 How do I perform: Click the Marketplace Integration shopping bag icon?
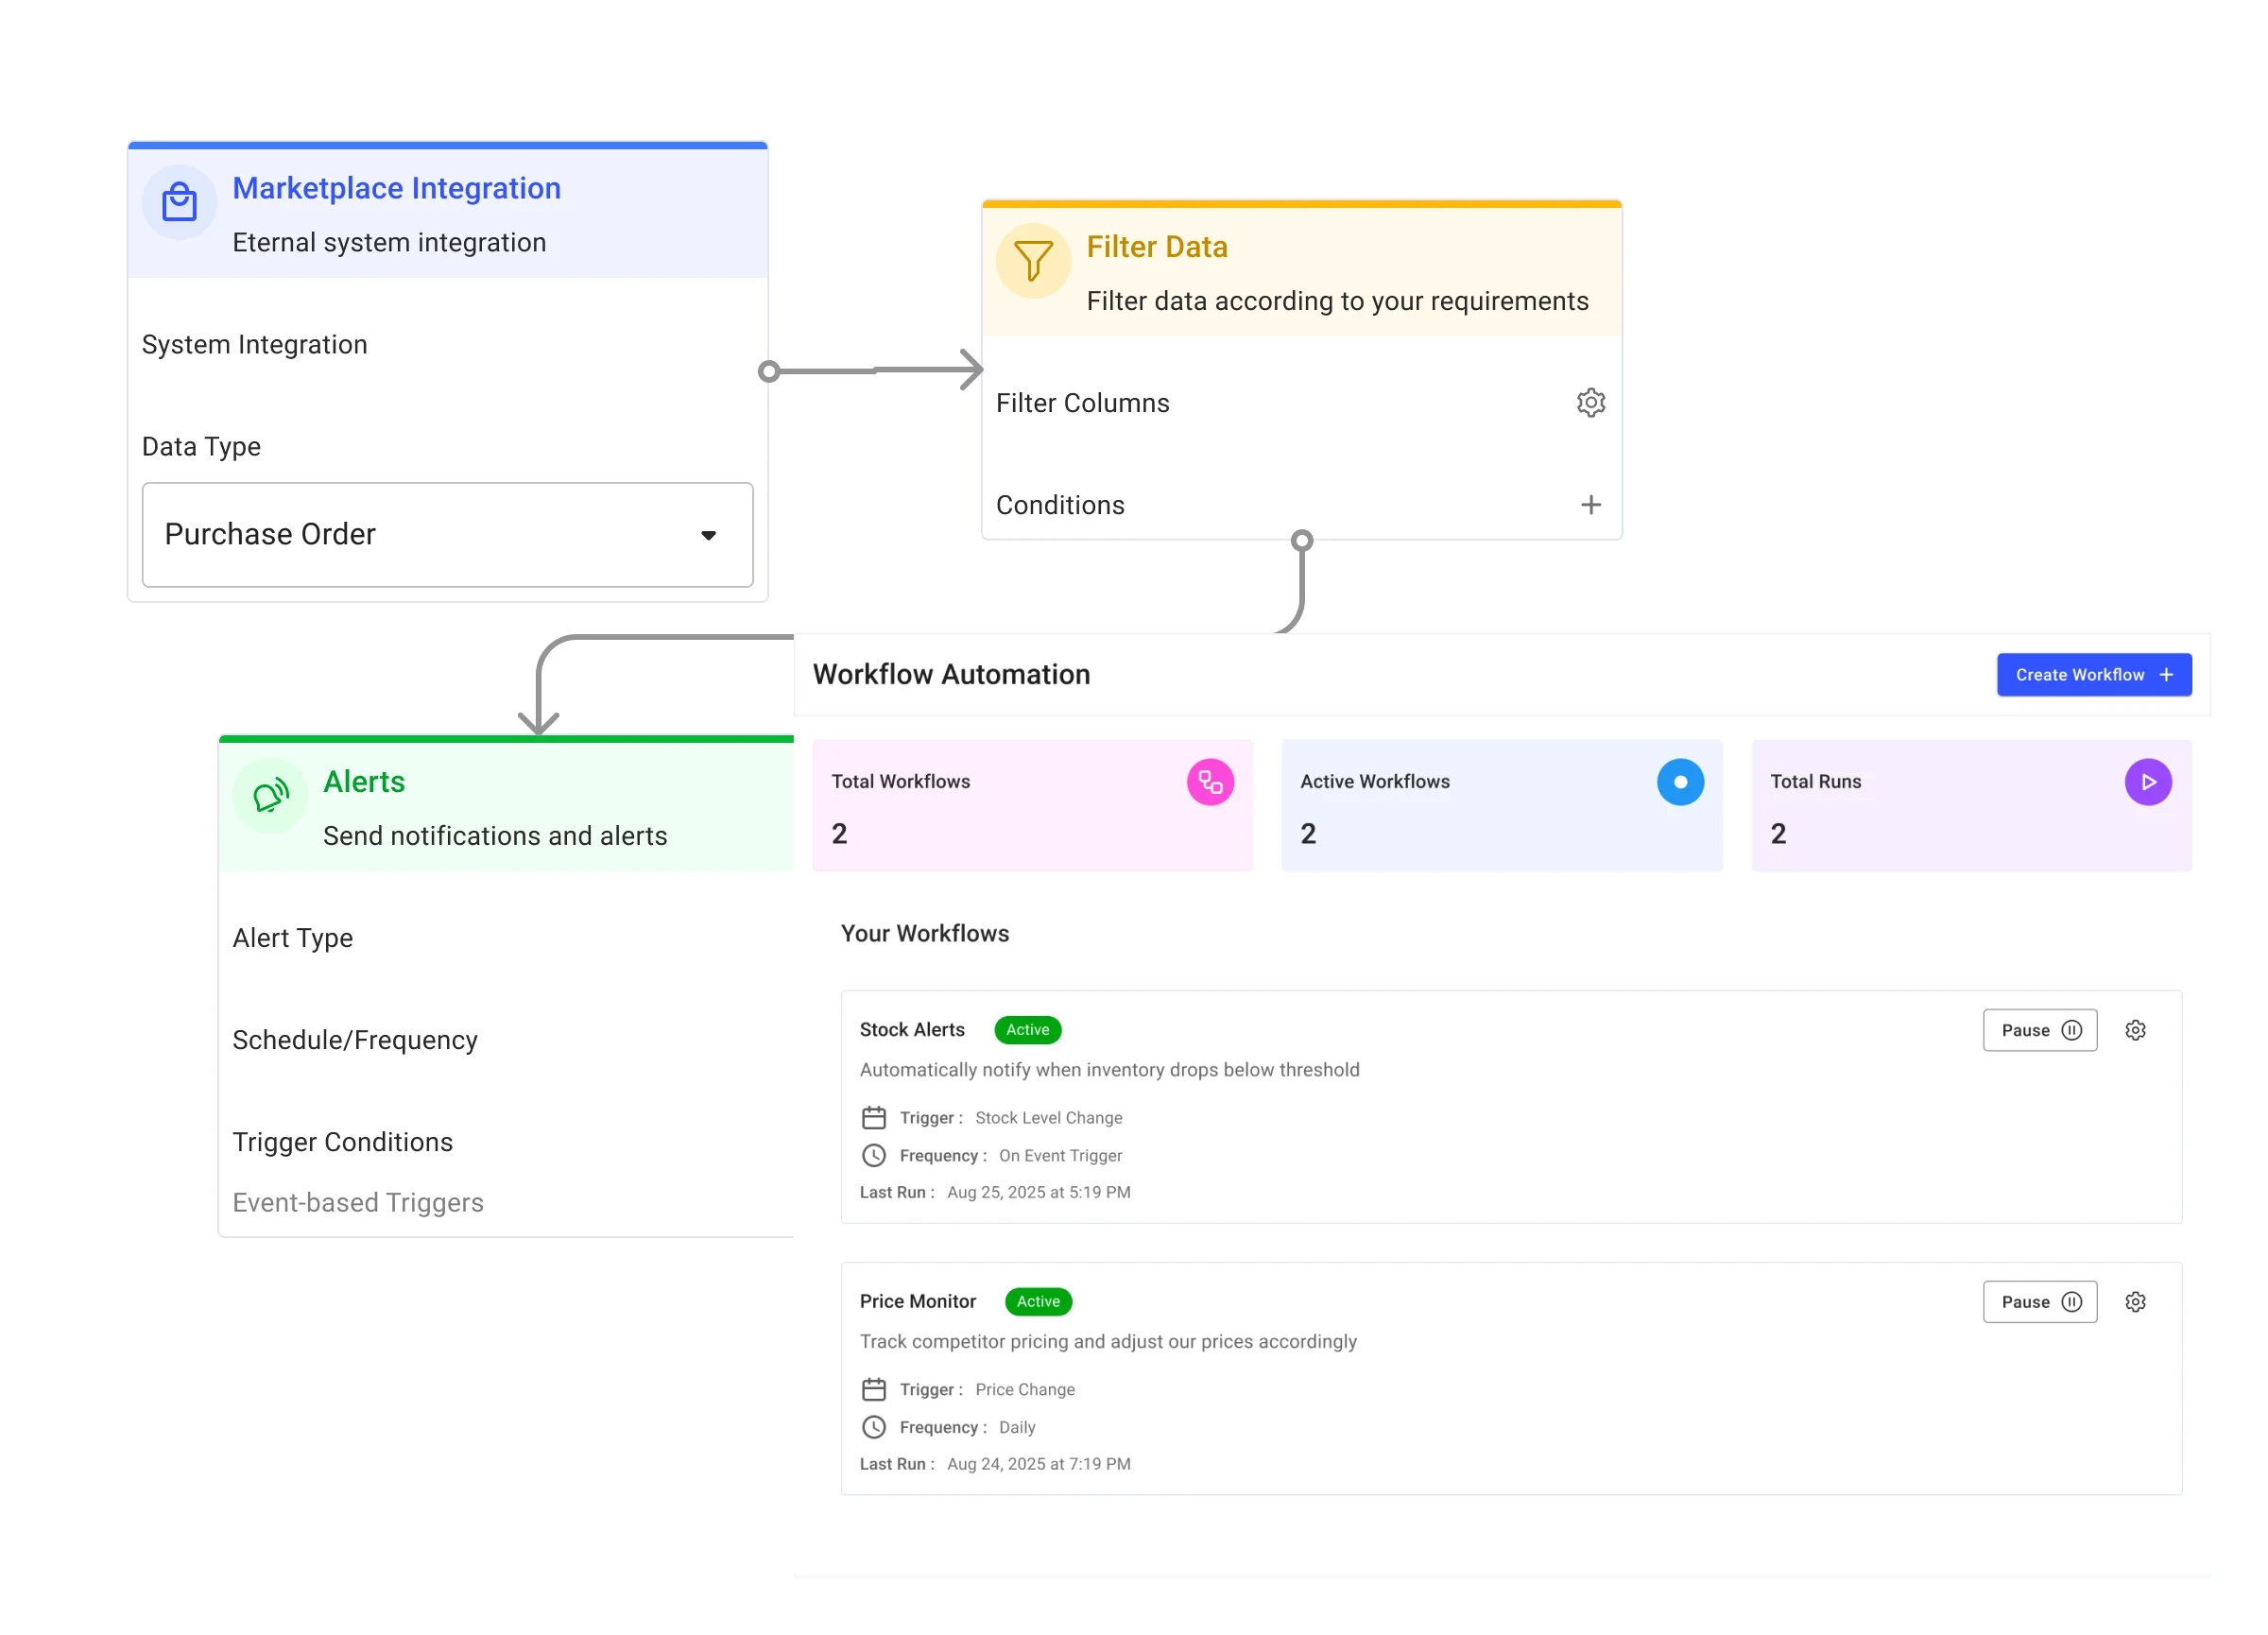[x=179, y=203]
